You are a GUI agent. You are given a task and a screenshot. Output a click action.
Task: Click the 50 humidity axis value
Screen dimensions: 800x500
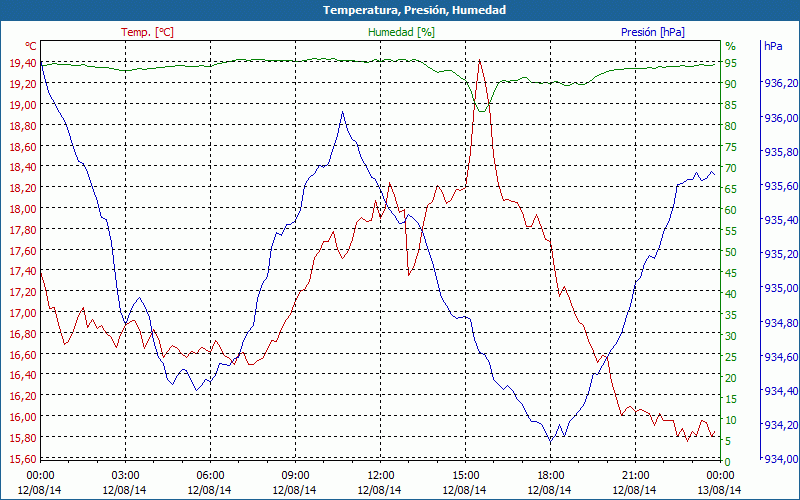731,252
